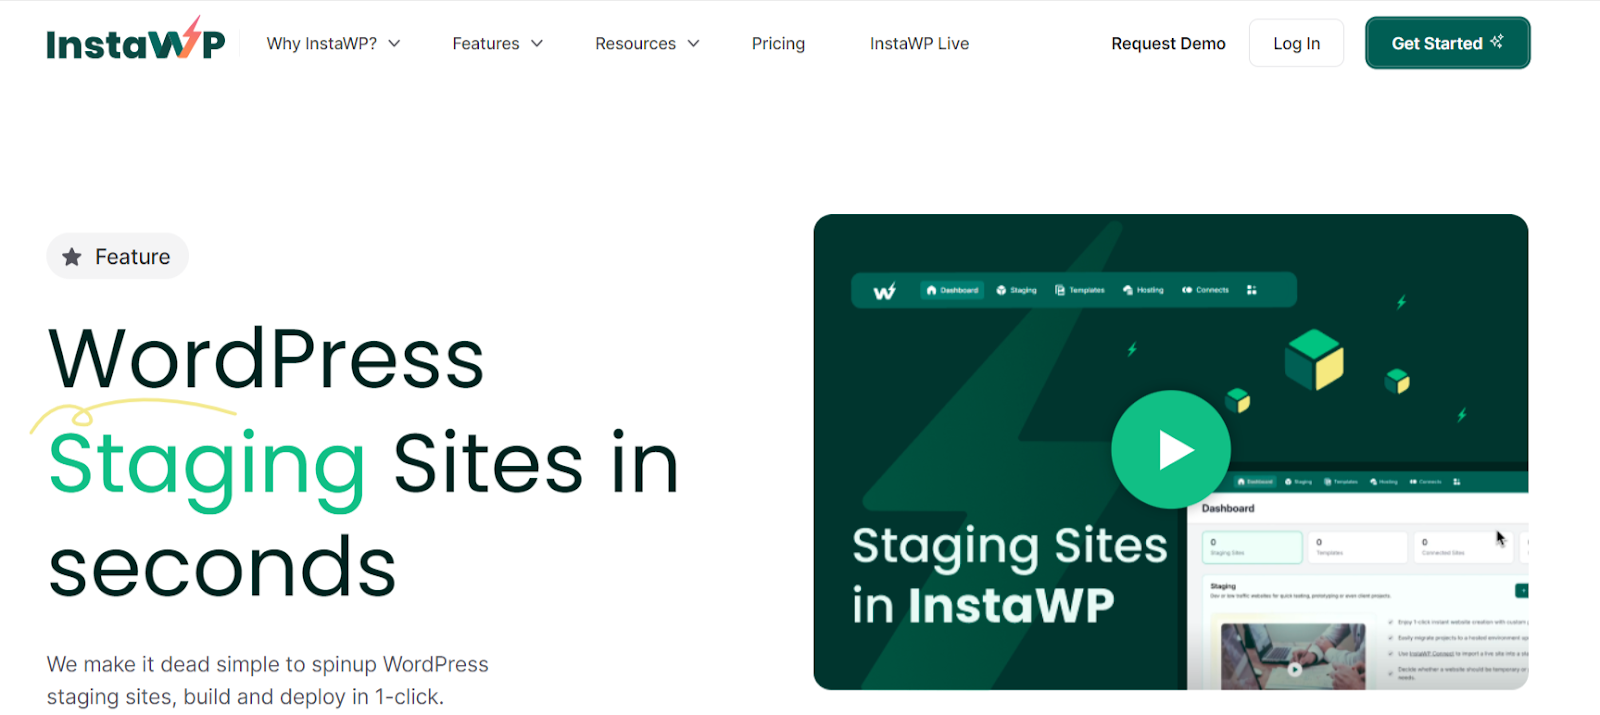This screenshot has height=715, width=1600.
Task: Expand the Resources dropdown chevron
Action: pyautogui.click(x=693, y=44)
